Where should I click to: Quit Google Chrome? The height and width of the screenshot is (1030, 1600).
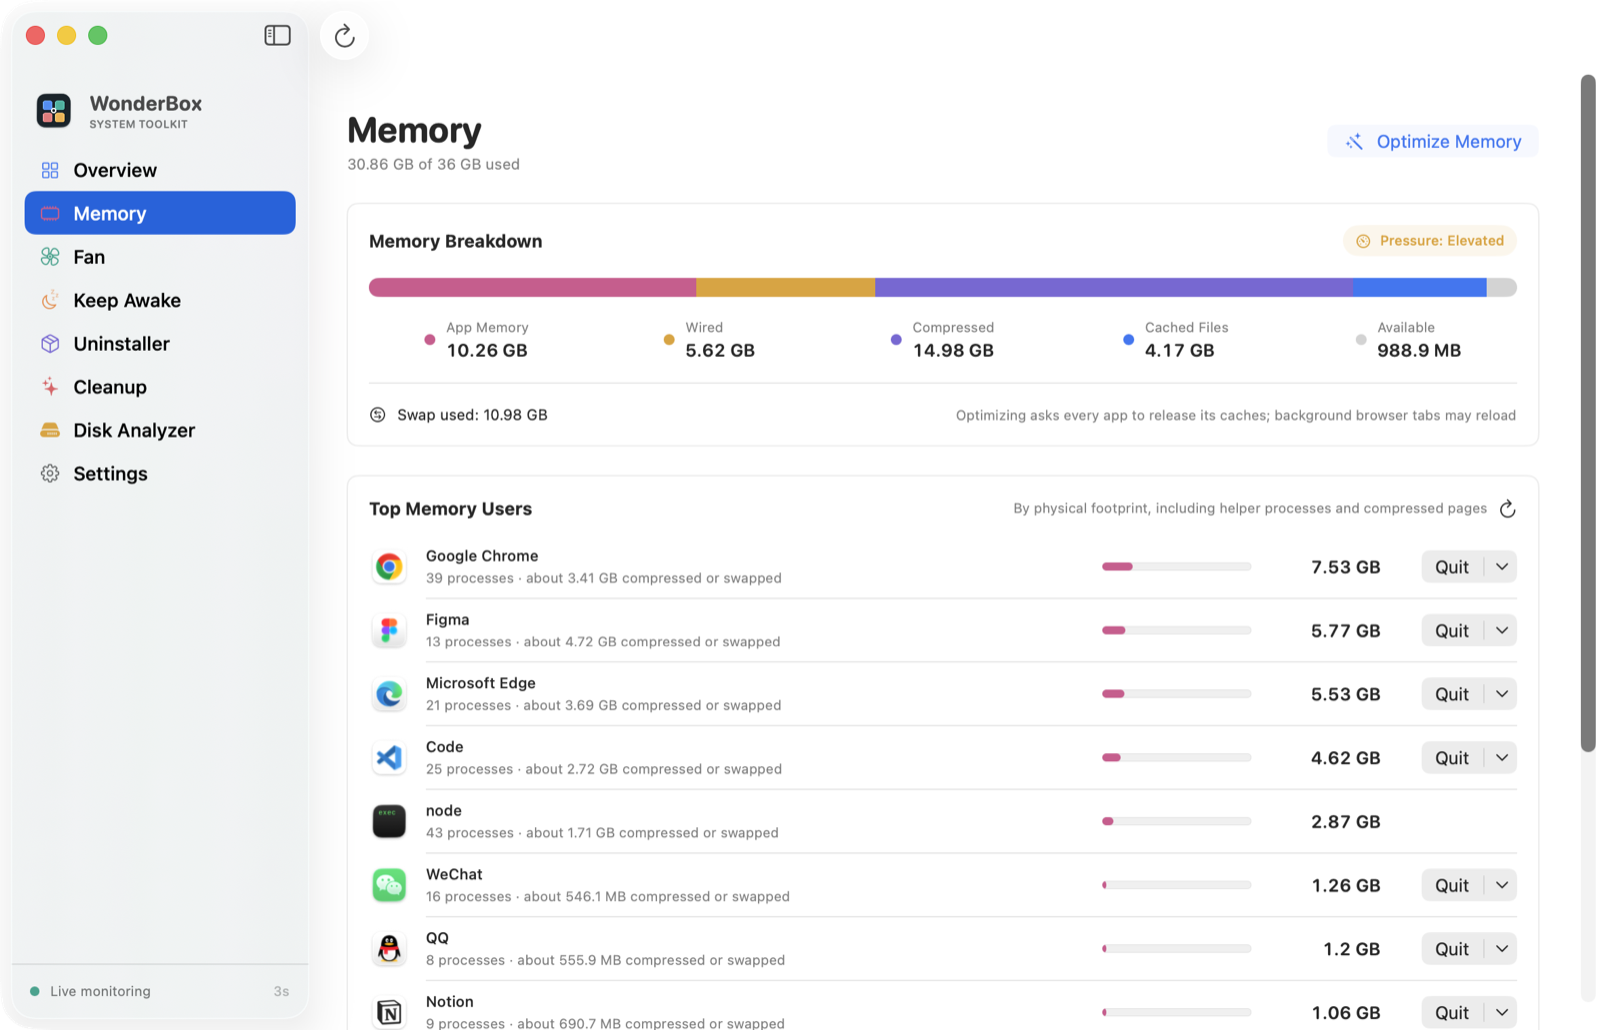(1452, 567)
